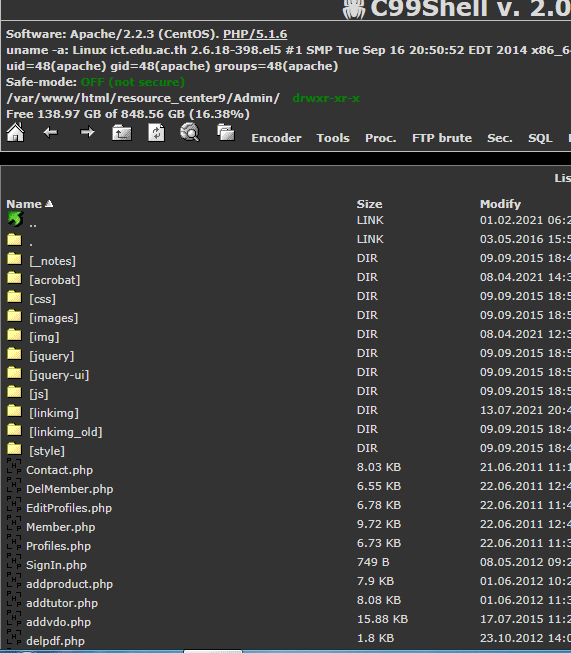Open the '..' parent directory link

[x=33, y=225]
